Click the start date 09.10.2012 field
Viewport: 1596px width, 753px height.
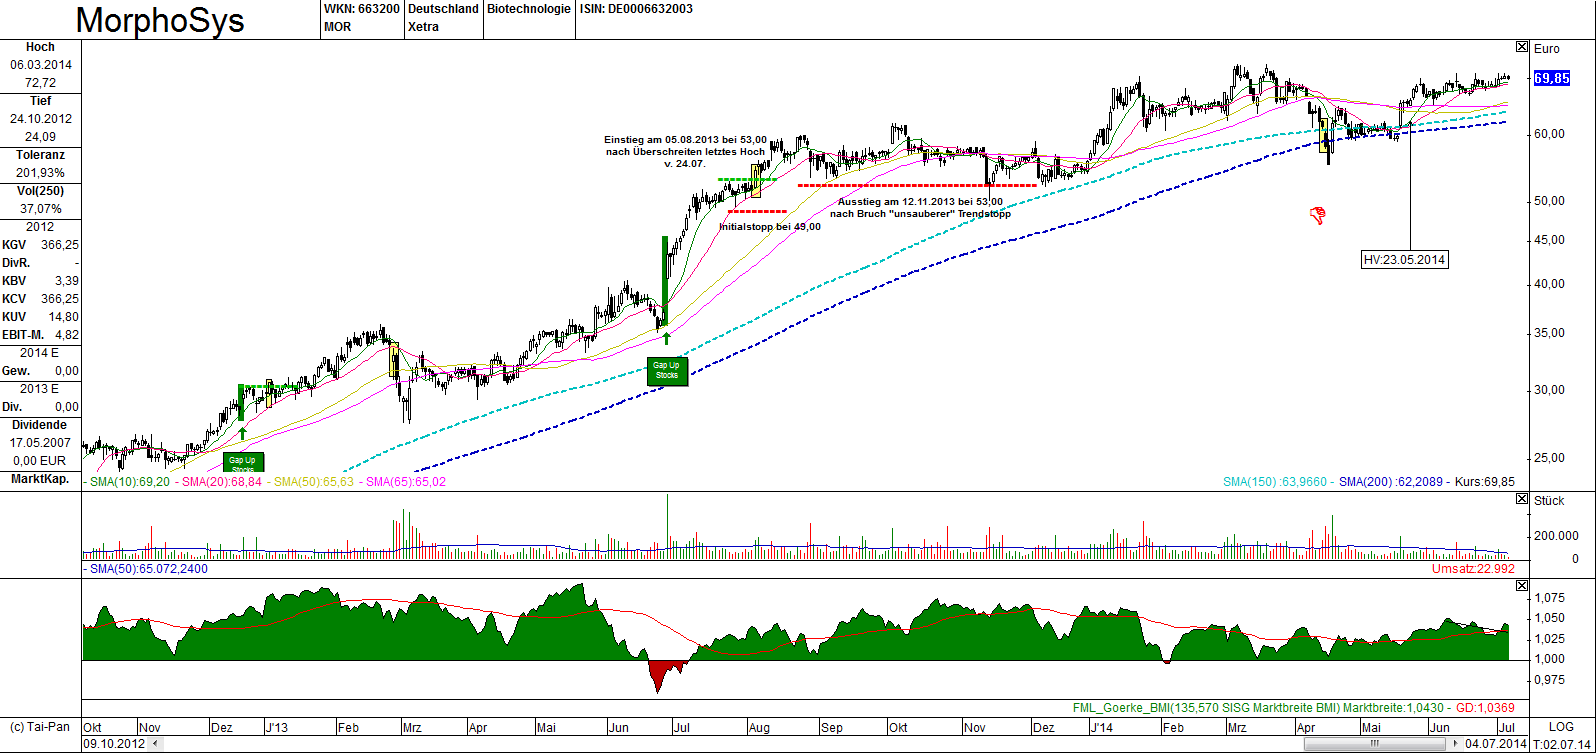114,744
